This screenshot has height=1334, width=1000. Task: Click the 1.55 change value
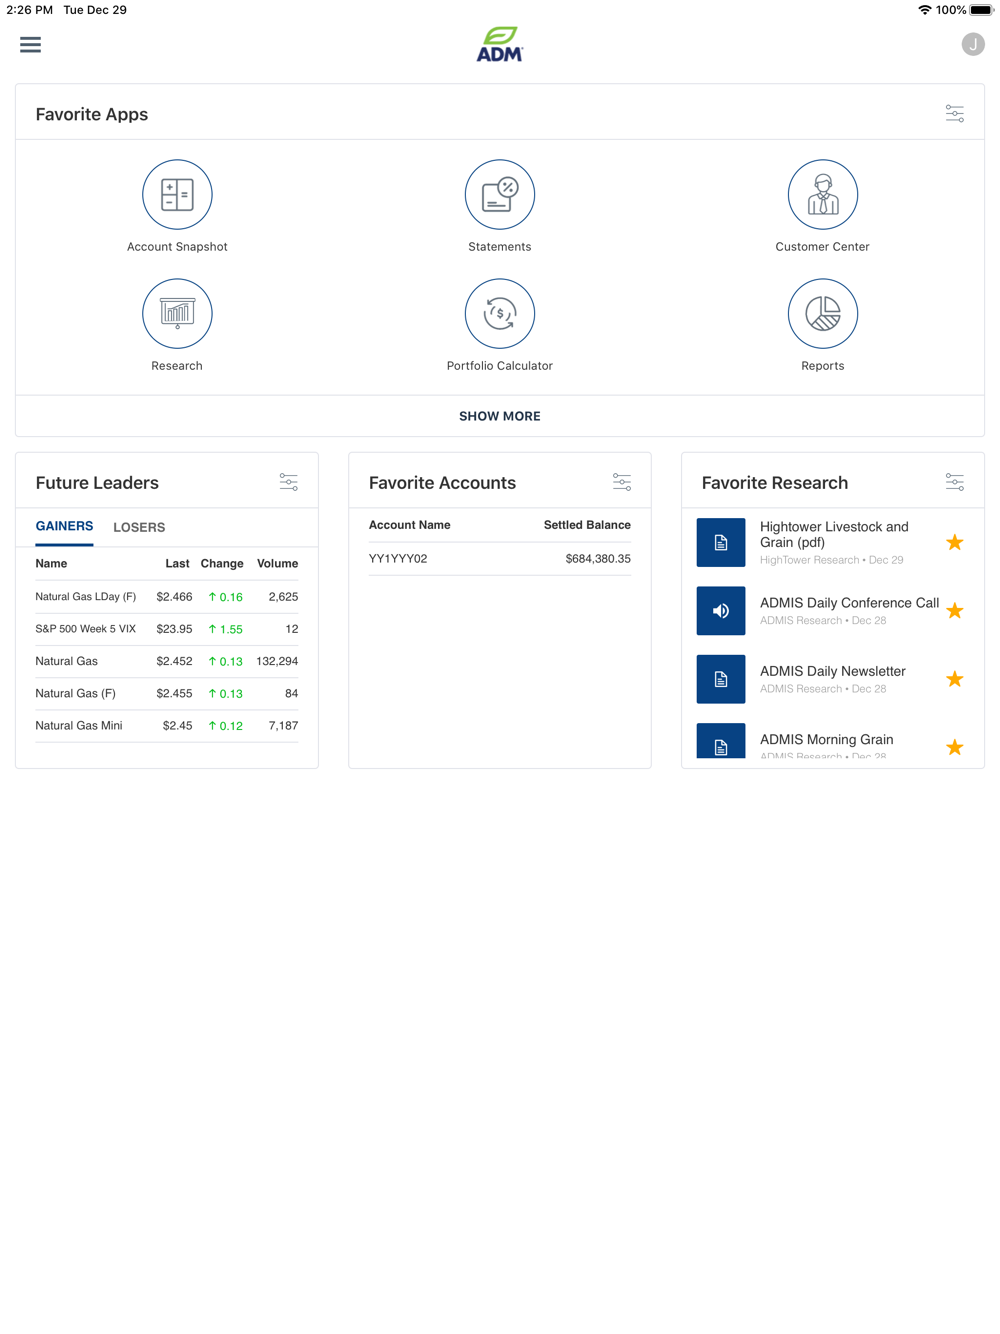(226, 629)
